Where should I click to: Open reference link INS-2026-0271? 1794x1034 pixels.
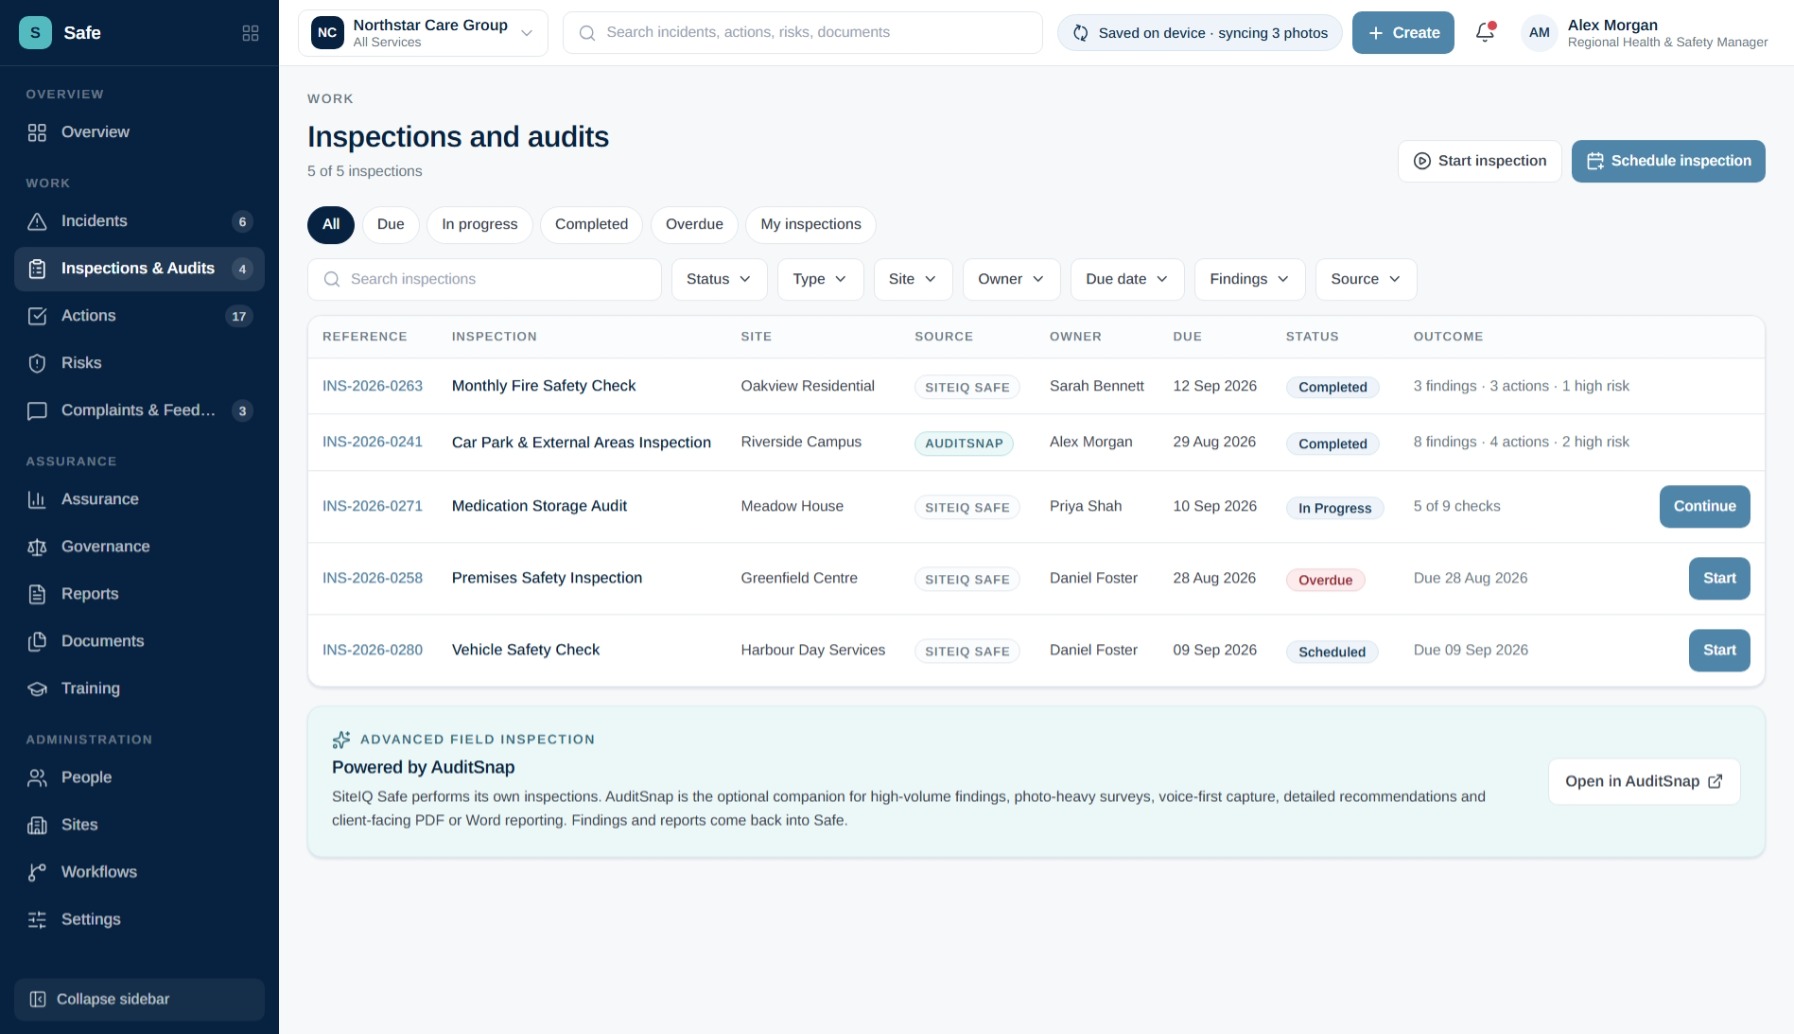click(x=372, y=506)
